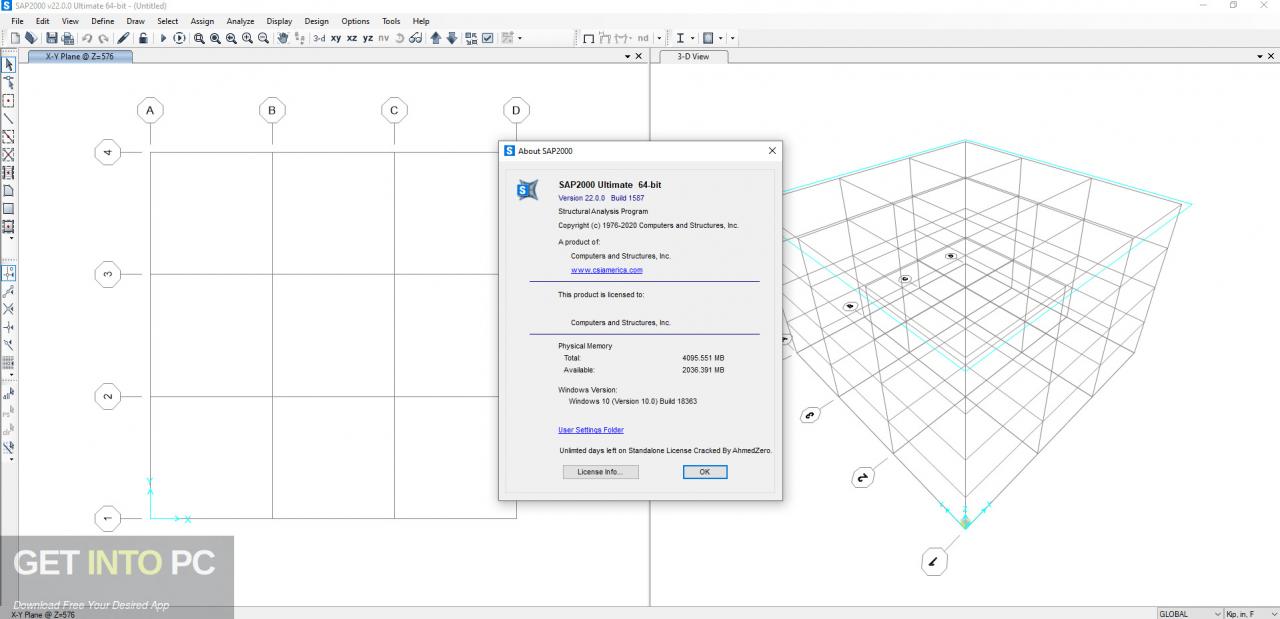Toggle Snap to Points and Grid Intersections
This screenshot has height=619, width=1280.
(9, 272)
